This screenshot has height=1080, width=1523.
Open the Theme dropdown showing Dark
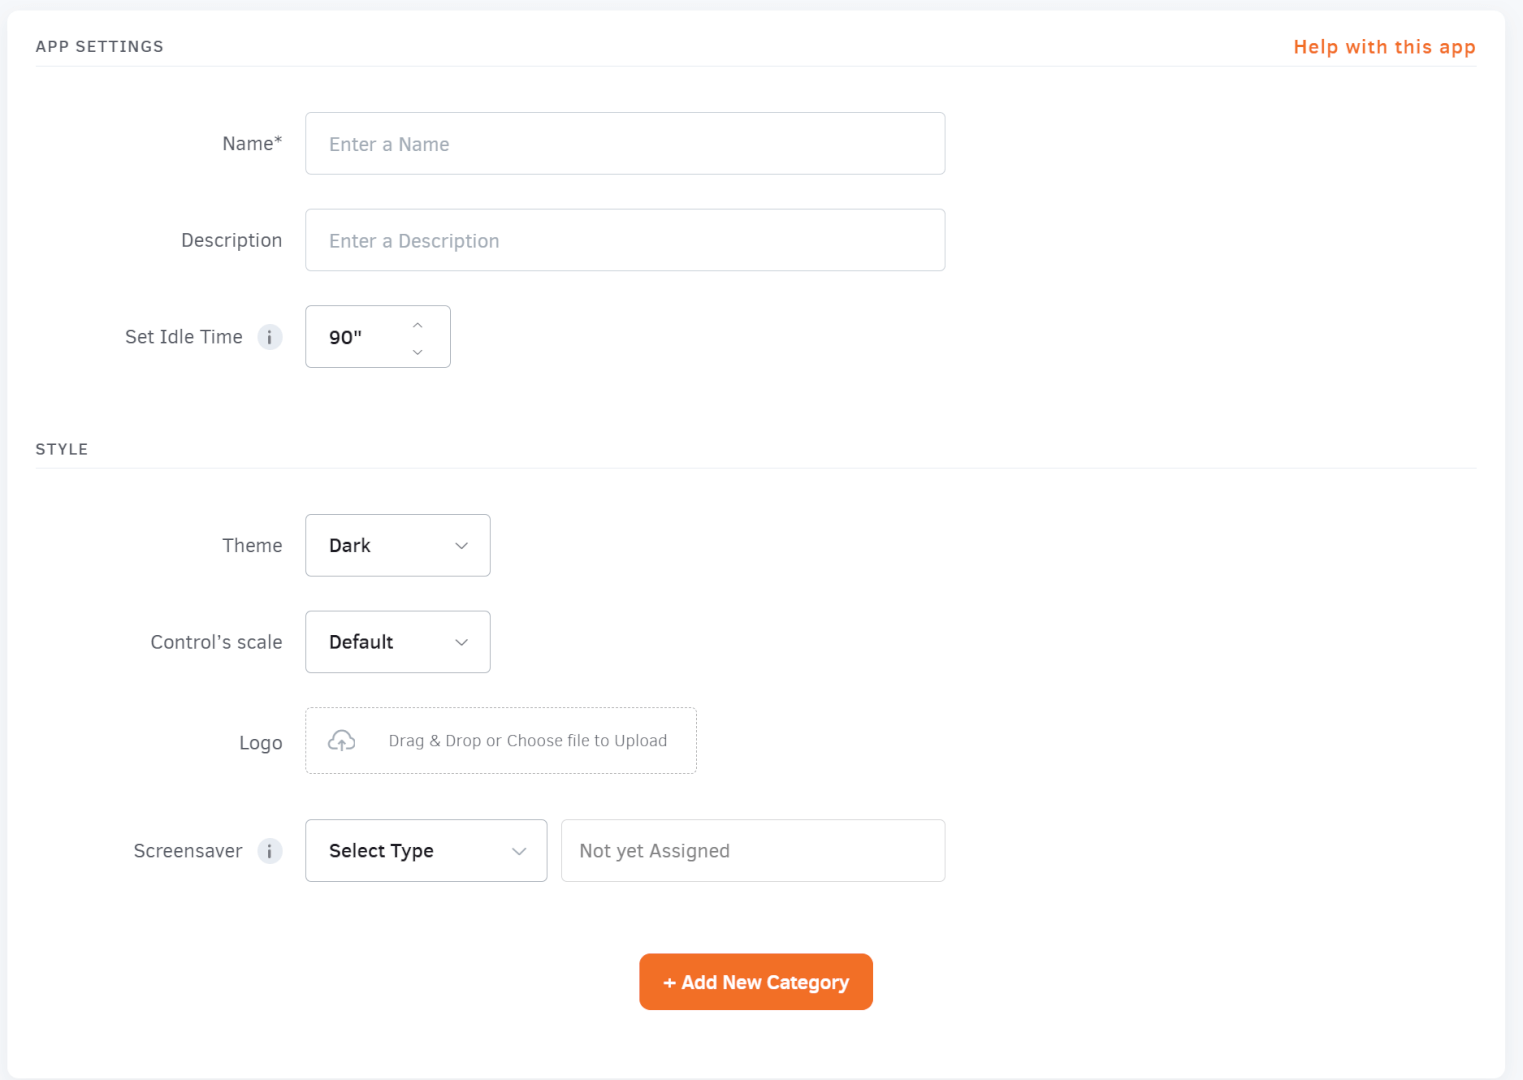tap(397, 545)
